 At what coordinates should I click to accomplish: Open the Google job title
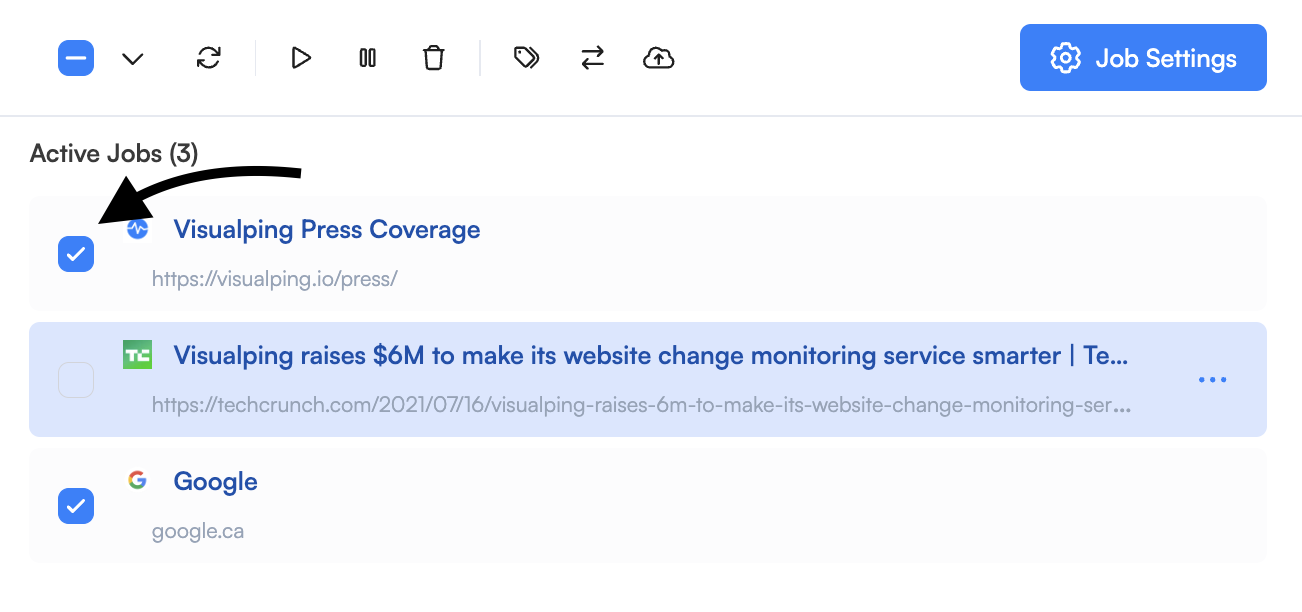(216, 482)
